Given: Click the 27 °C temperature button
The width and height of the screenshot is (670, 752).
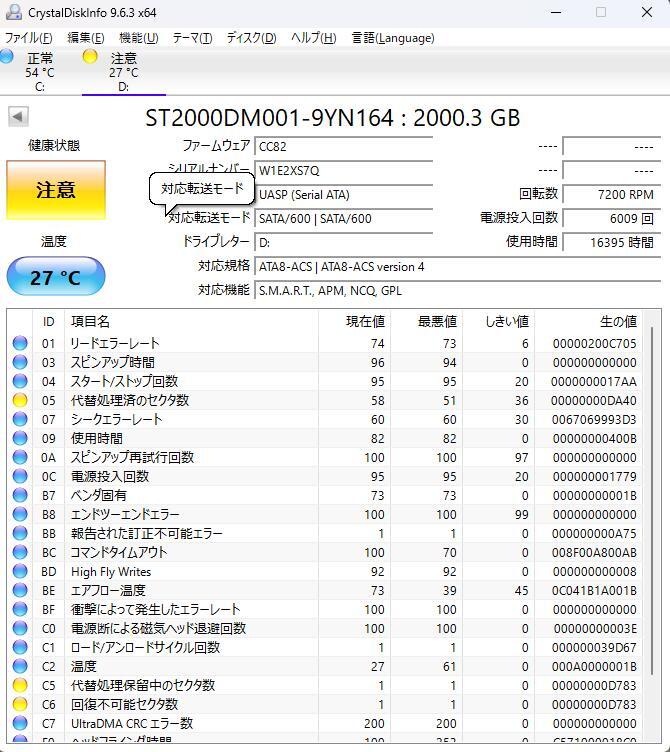Looking at the screenshot, I should tap(56, 277).
